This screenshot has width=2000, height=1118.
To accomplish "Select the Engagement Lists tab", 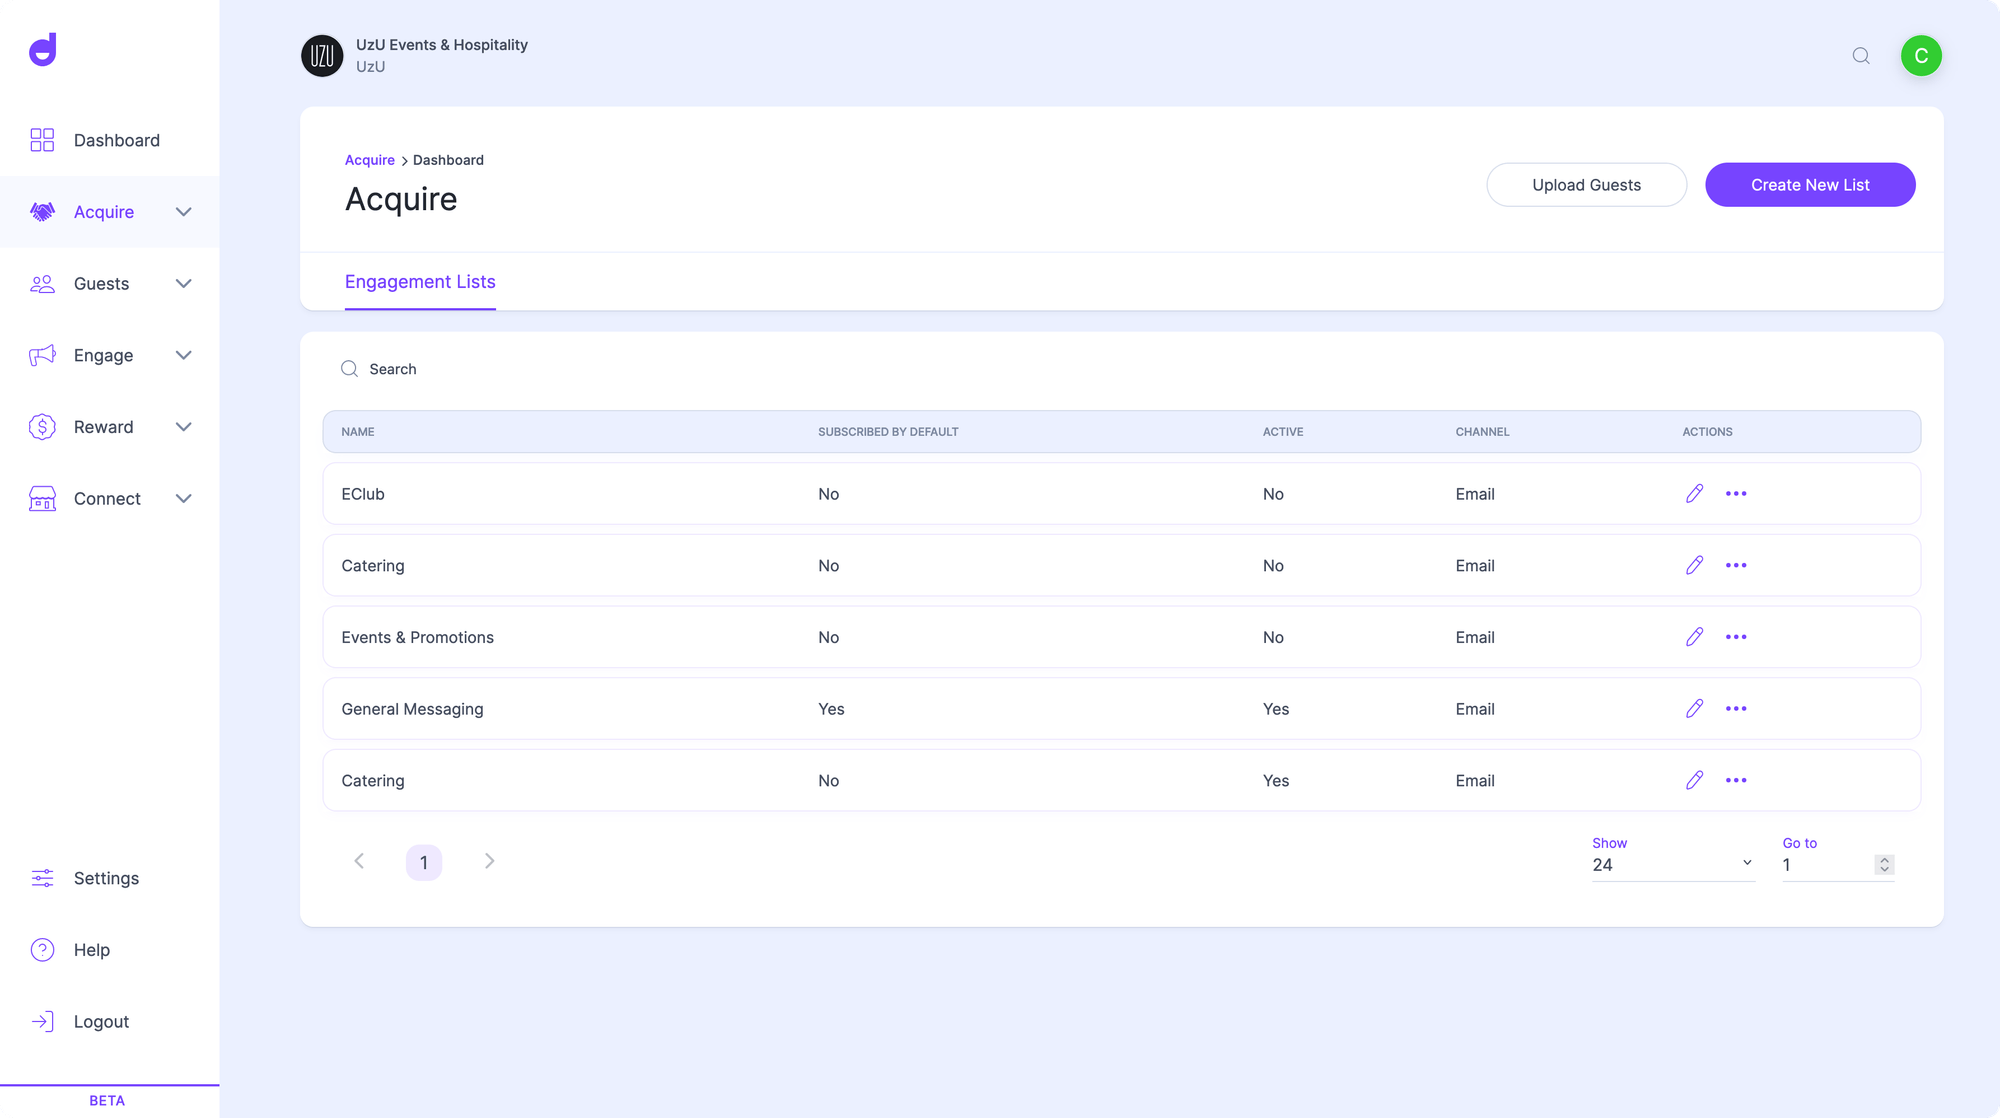I will click(x=420, y=282).
